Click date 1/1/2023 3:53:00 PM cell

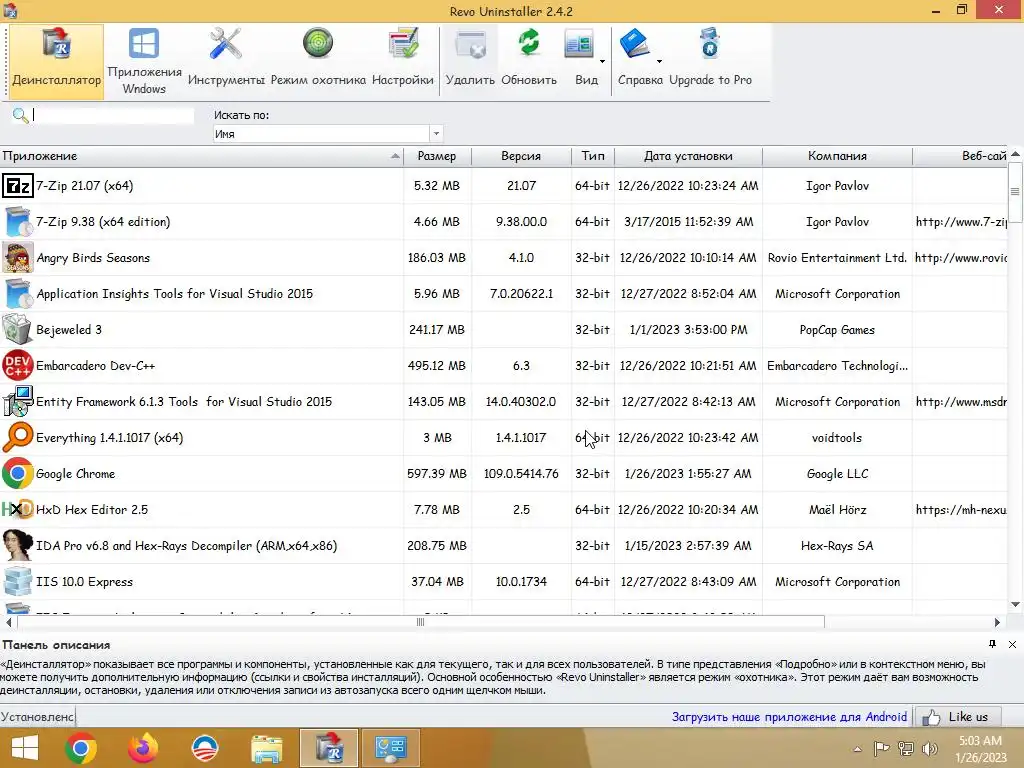(x=688, y=330)
